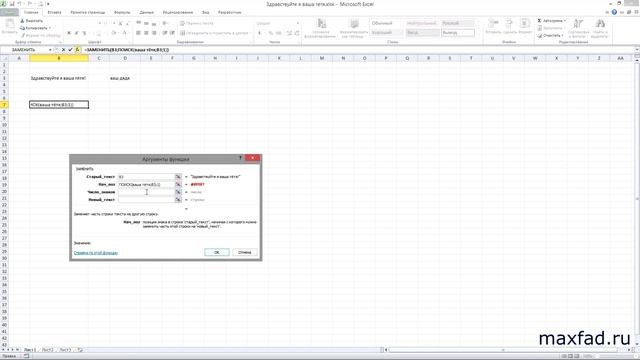The image size is (640, 360).
Task: Click the Перенос текста wrap text command
Action: [x=197, y=23]
